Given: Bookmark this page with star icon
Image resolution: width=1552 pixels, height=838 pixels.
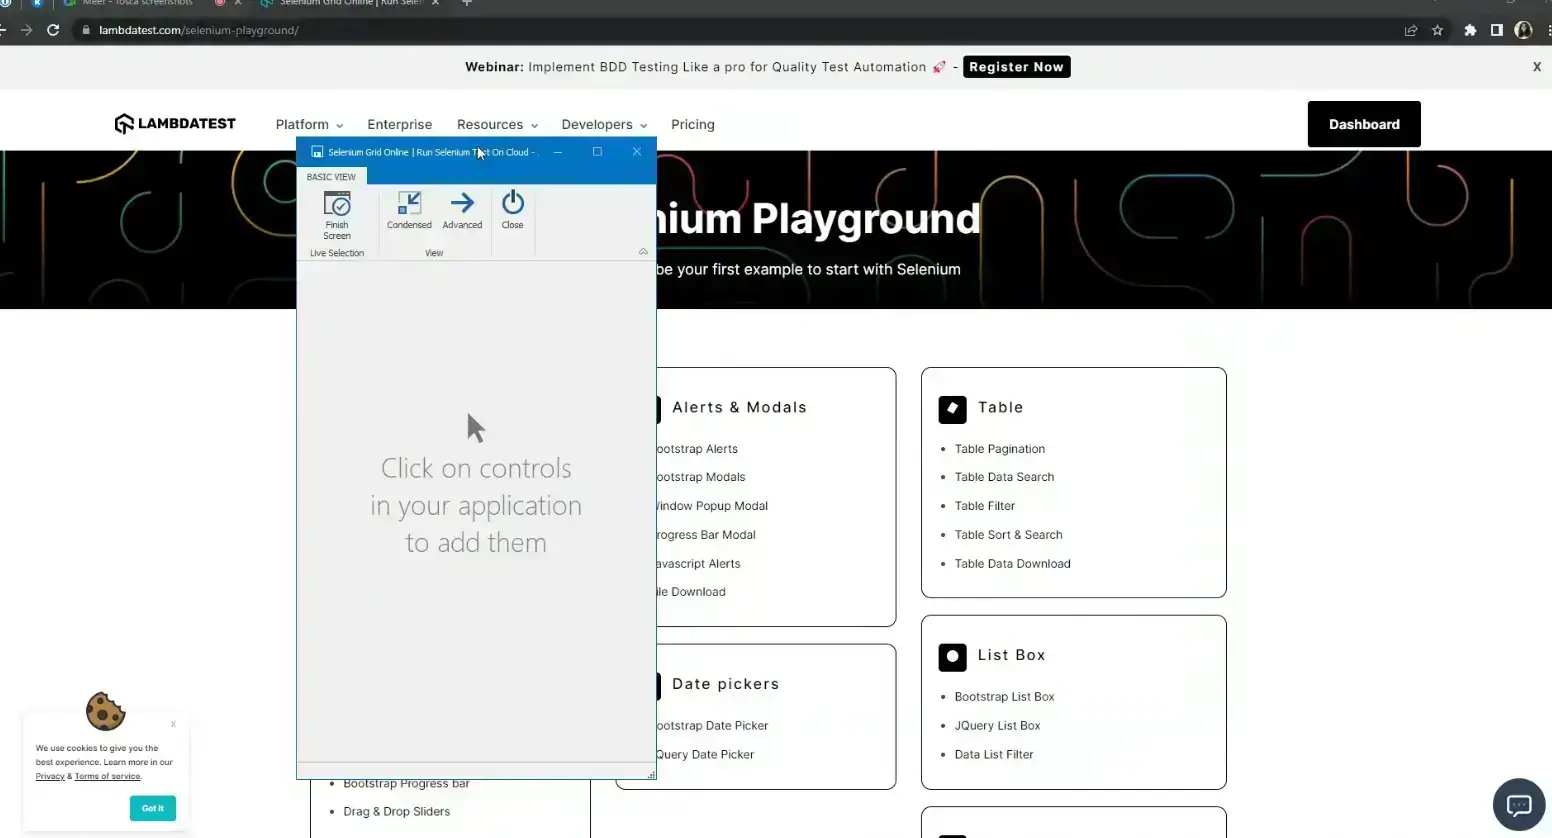Looking at the screenshot, I should pyautogui.click(x=1437, y=30).
